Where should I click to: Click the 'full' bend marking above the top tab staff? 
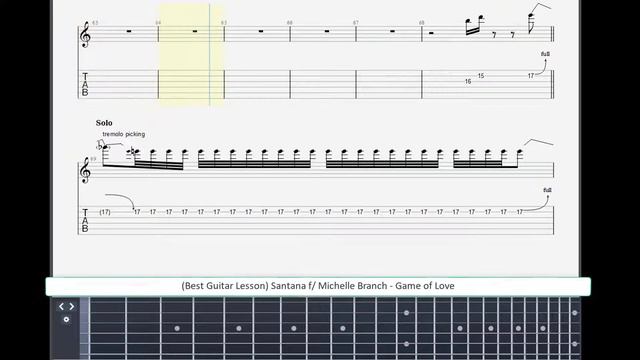tap(545, 54)
